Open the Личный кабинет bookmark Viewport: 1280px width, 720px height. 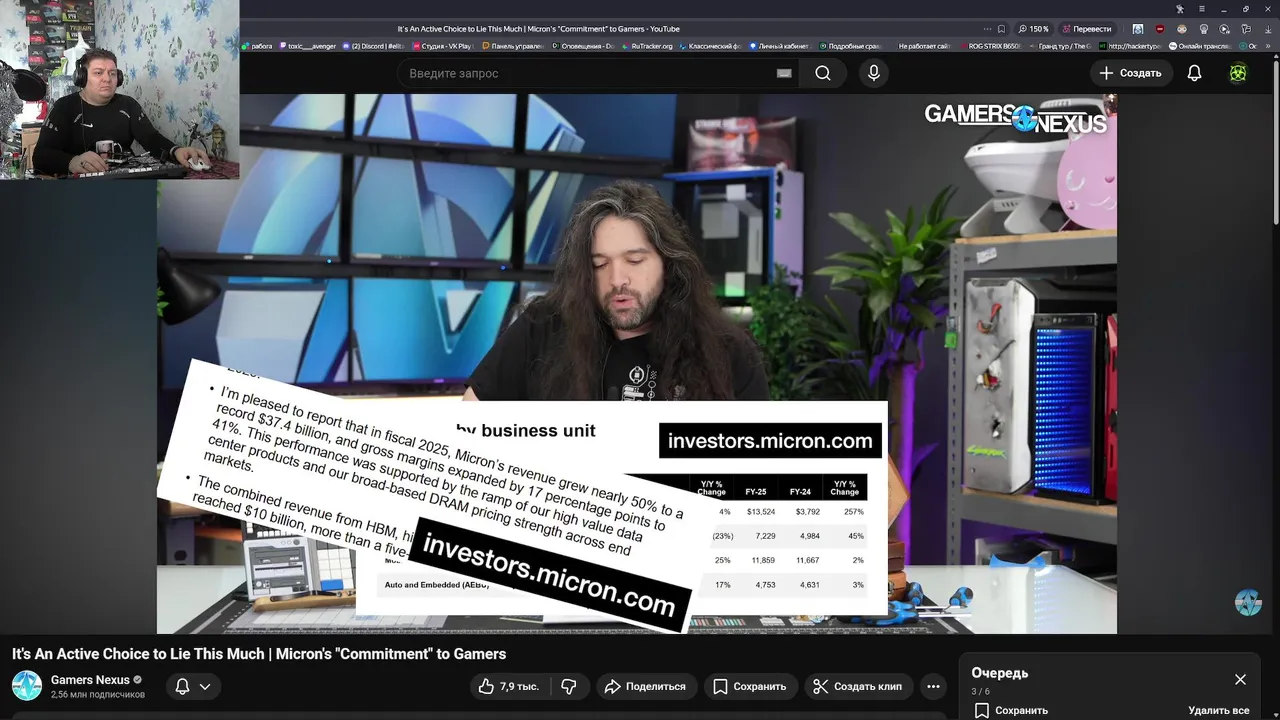781,46
